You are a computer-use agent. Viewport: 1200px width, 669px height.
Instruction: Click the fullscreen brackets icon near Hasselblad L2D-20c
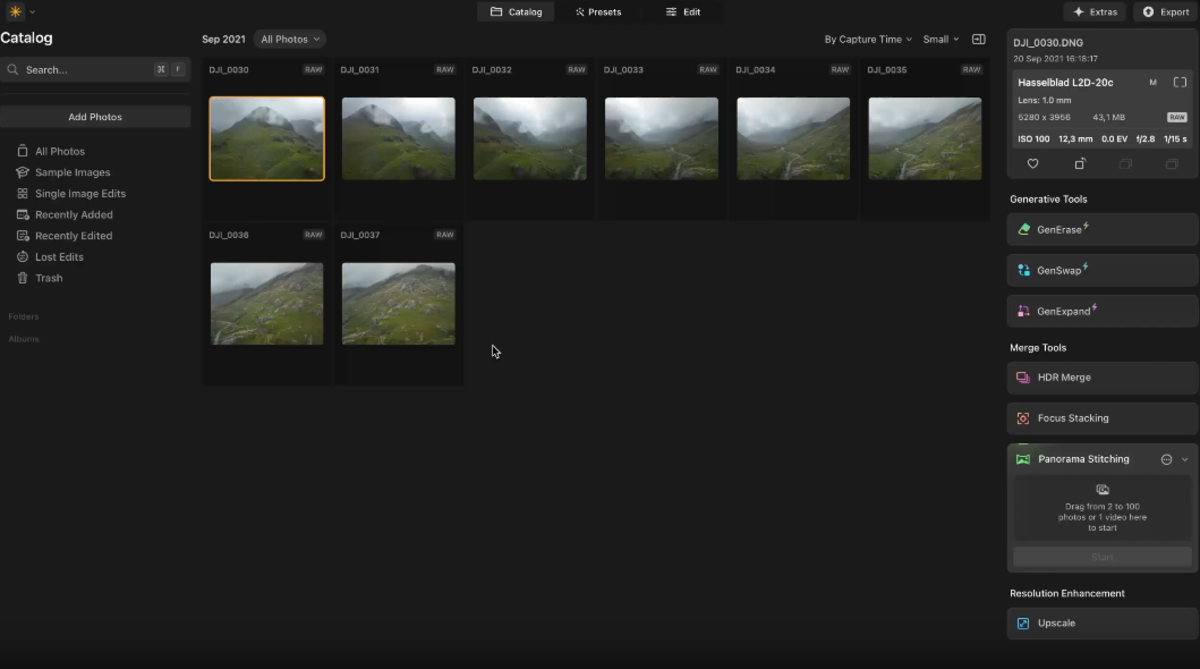1183,82
